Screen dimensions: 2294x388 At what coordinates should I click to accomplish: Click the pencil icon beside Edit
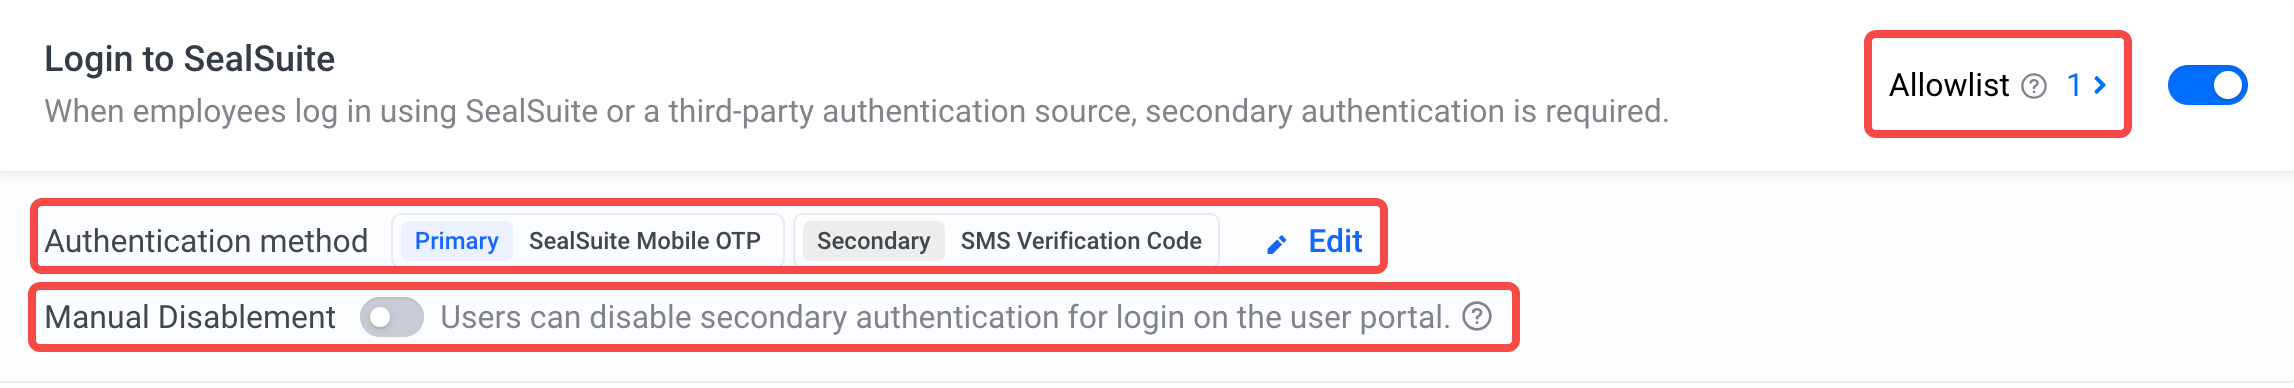click(x=1277, y=244)
